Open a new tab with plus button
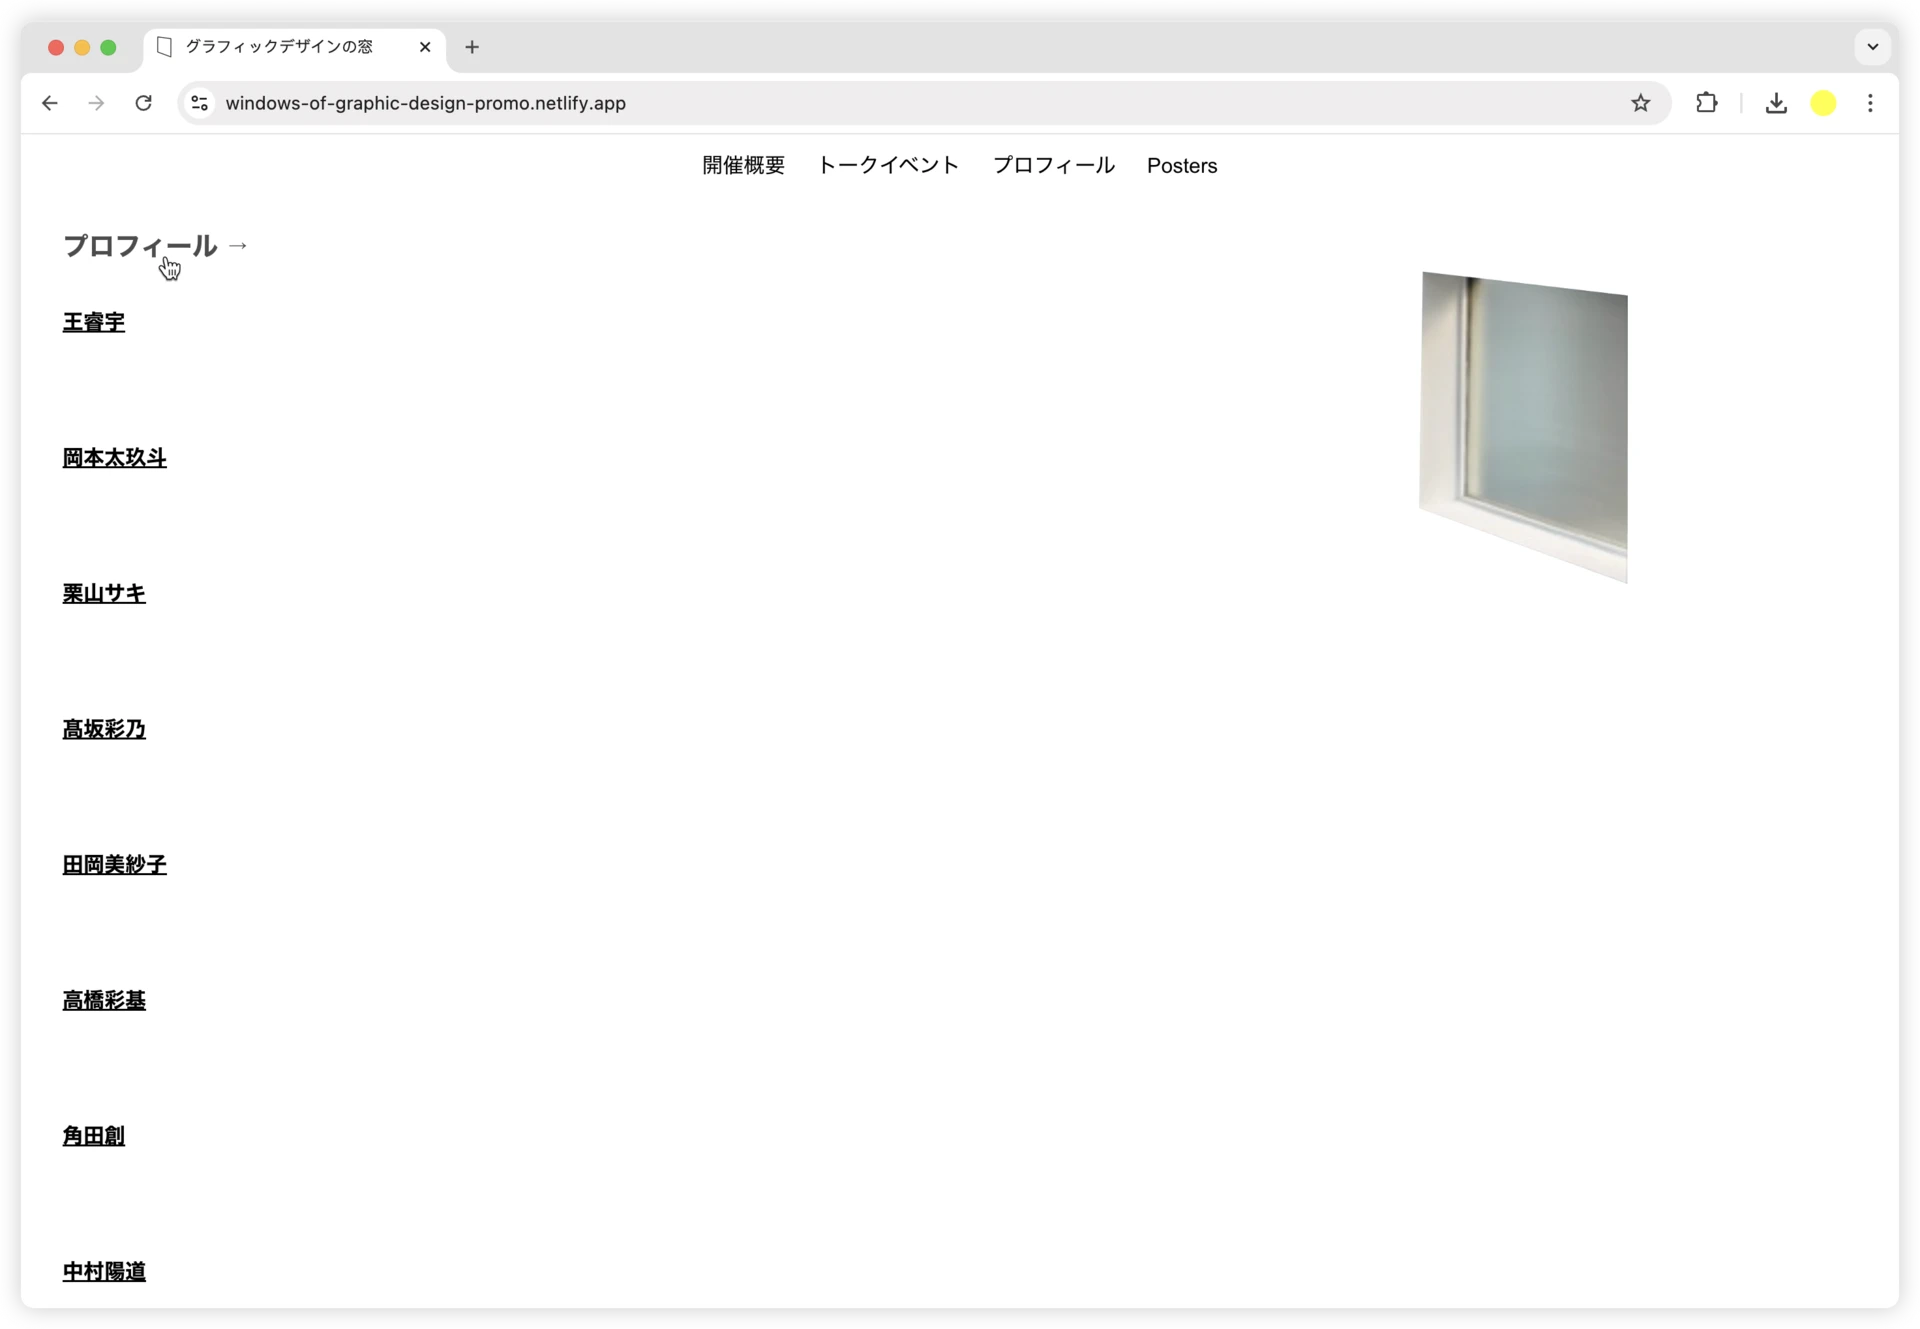1920x1329 pixels. [x=472, y=47]
